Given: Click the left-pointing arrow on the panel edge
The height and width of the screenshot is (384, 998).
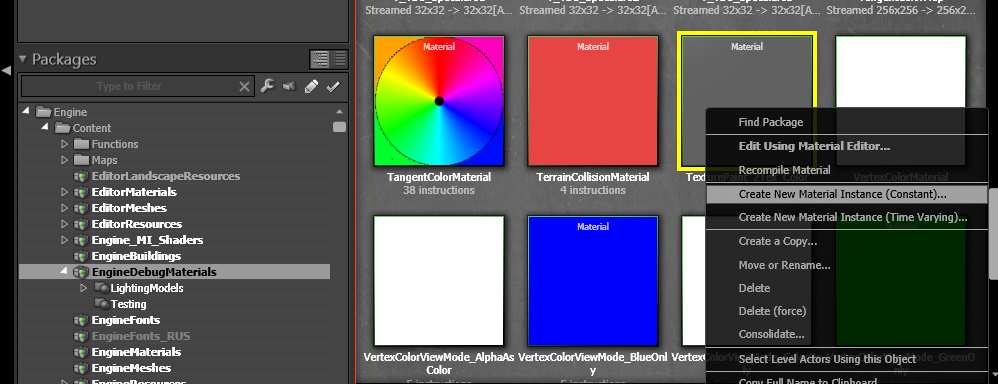Looking at the screenshot, I should (6, 70).
